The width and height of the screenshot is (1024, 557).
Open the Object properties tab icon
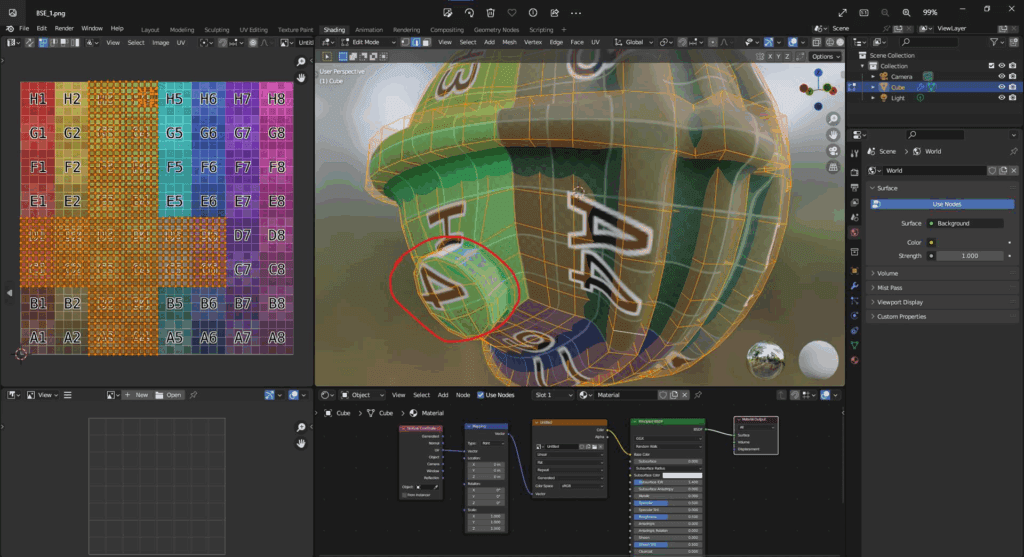tap(854, 270)
